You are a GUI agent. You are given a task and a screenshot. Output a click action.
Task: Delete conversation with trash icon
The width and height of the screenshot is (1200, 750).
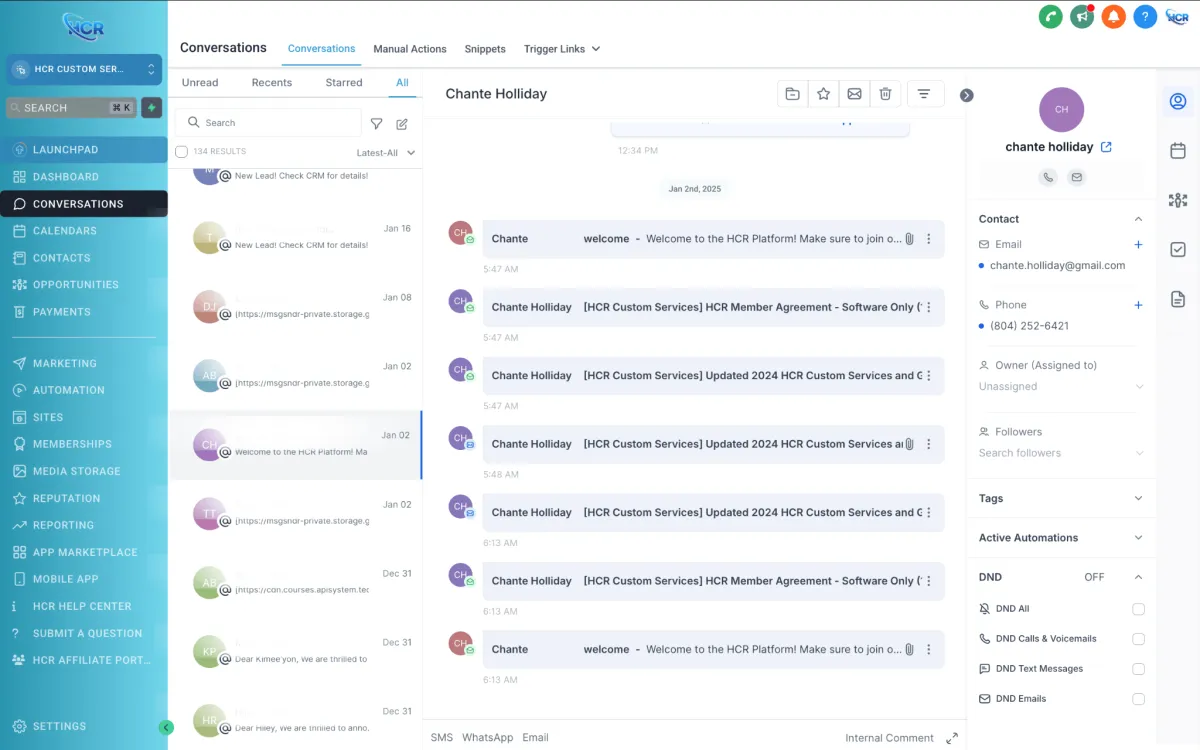[x=885, y=94]
